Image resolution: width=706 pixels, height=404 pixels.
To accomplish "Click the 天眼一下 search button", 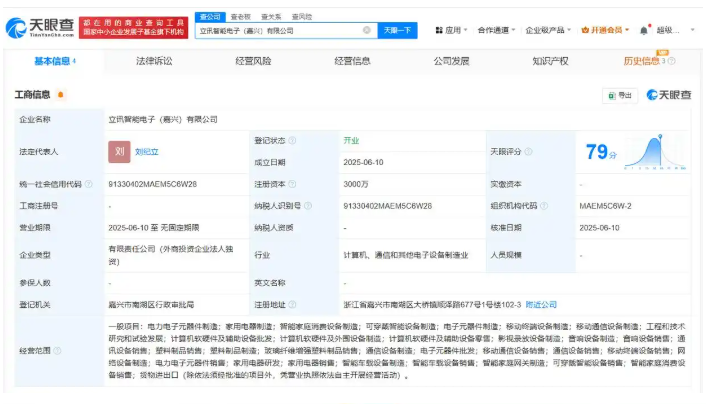I will [397, 30].
